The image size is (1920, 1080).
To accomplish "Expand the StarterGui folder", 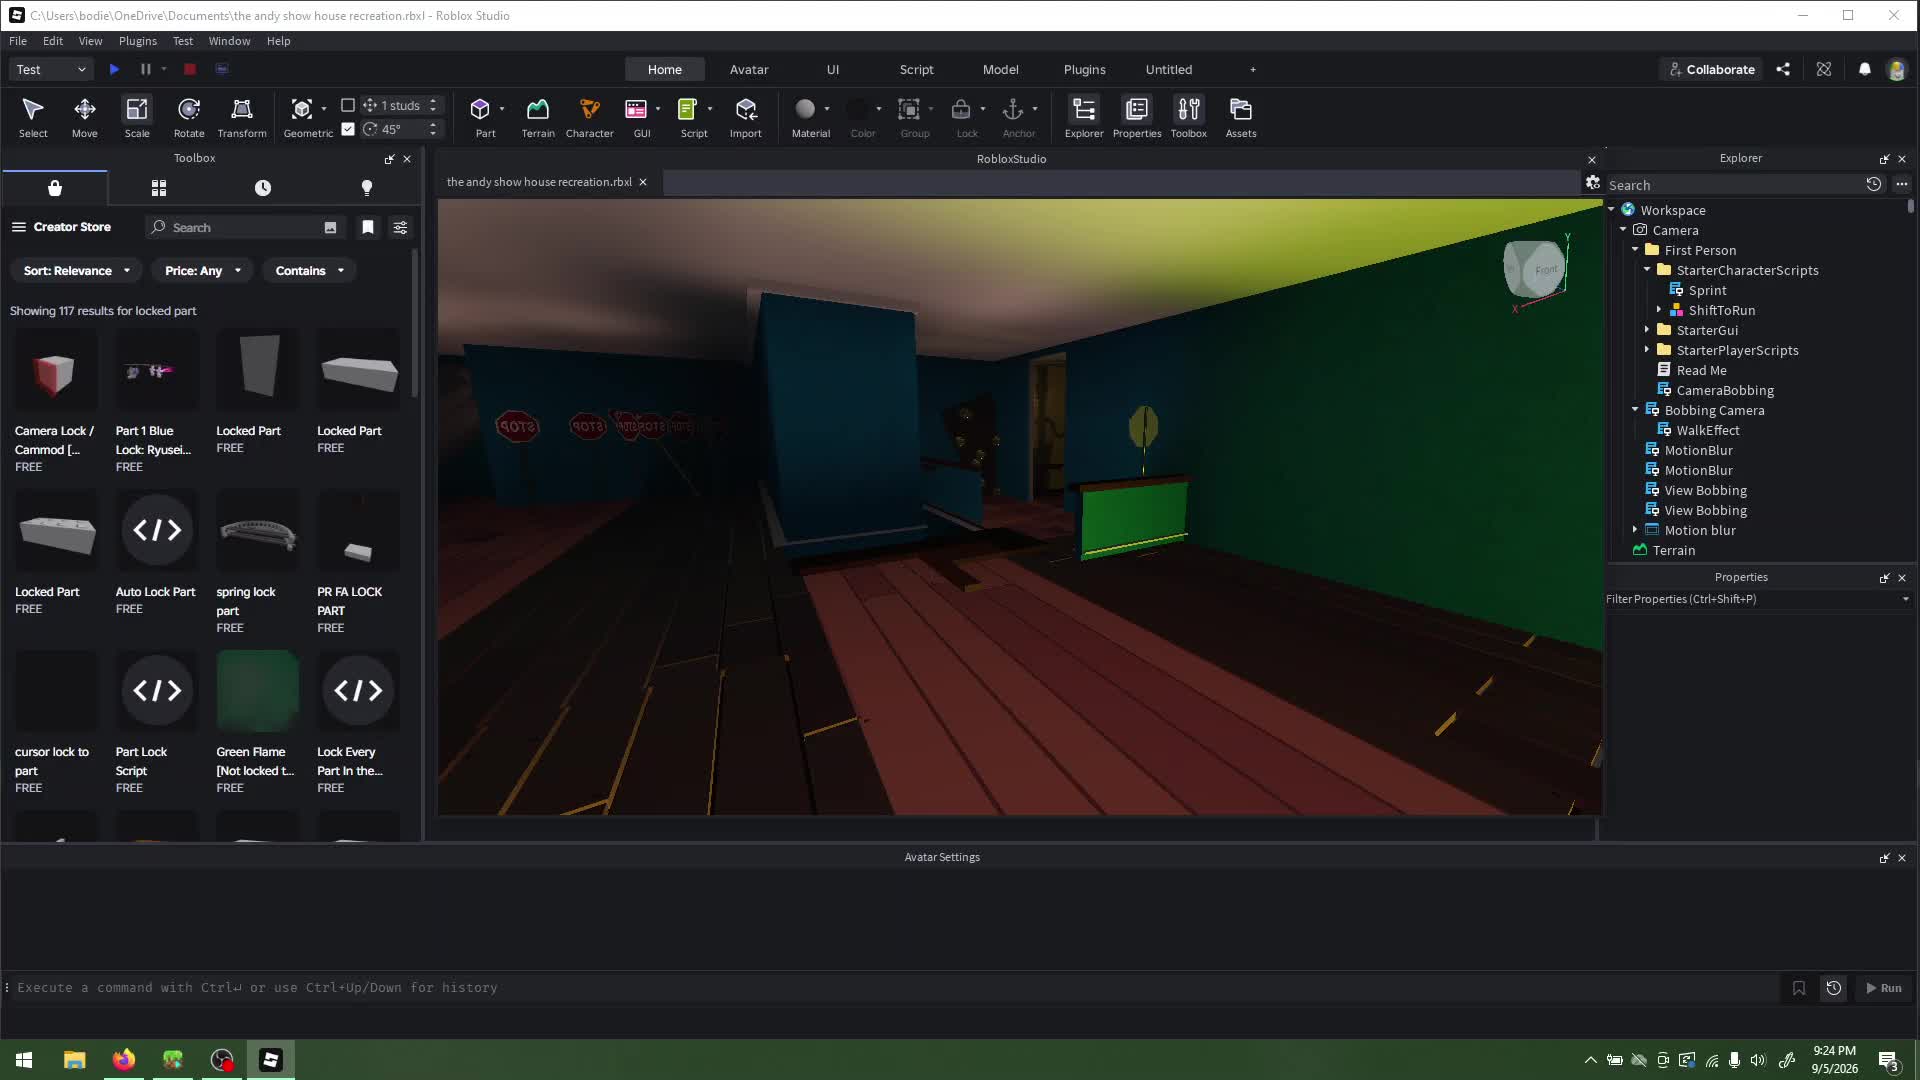I will click(x=1648, y=330).
